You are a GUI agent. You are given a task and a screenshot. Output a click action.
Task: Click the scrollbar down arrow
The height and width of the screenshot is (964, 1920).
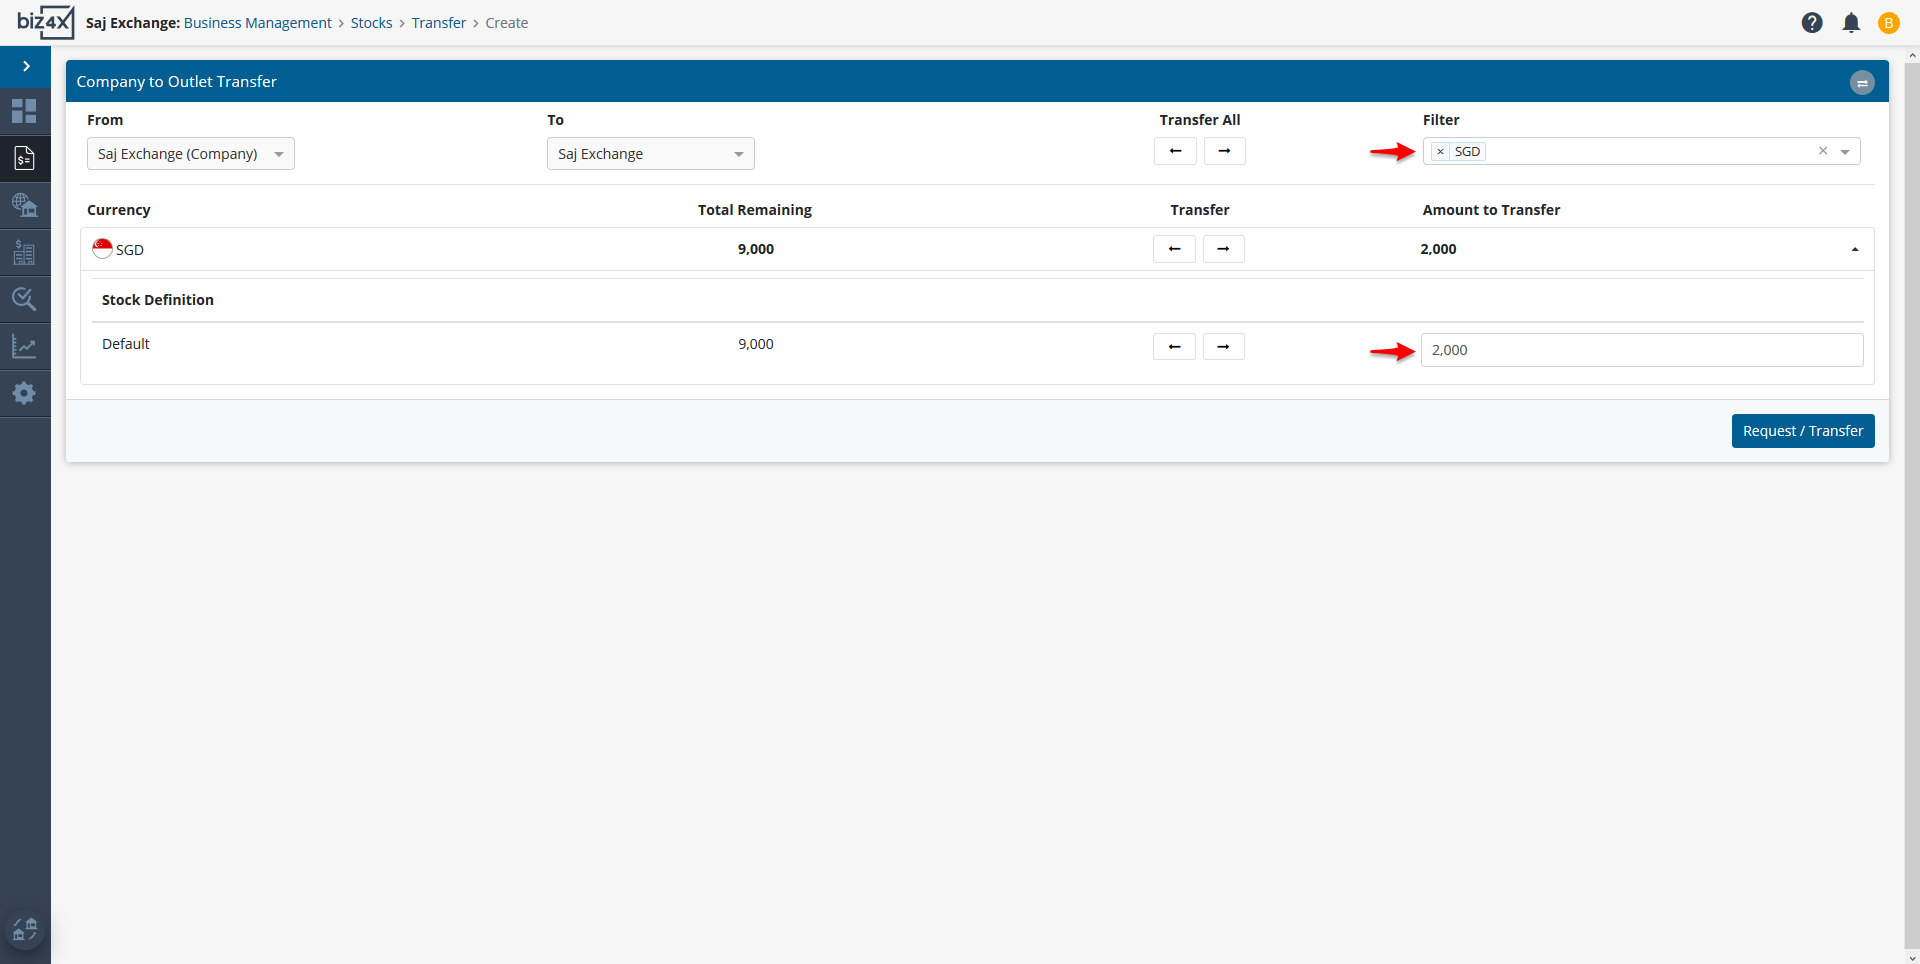pos(1912,957)
